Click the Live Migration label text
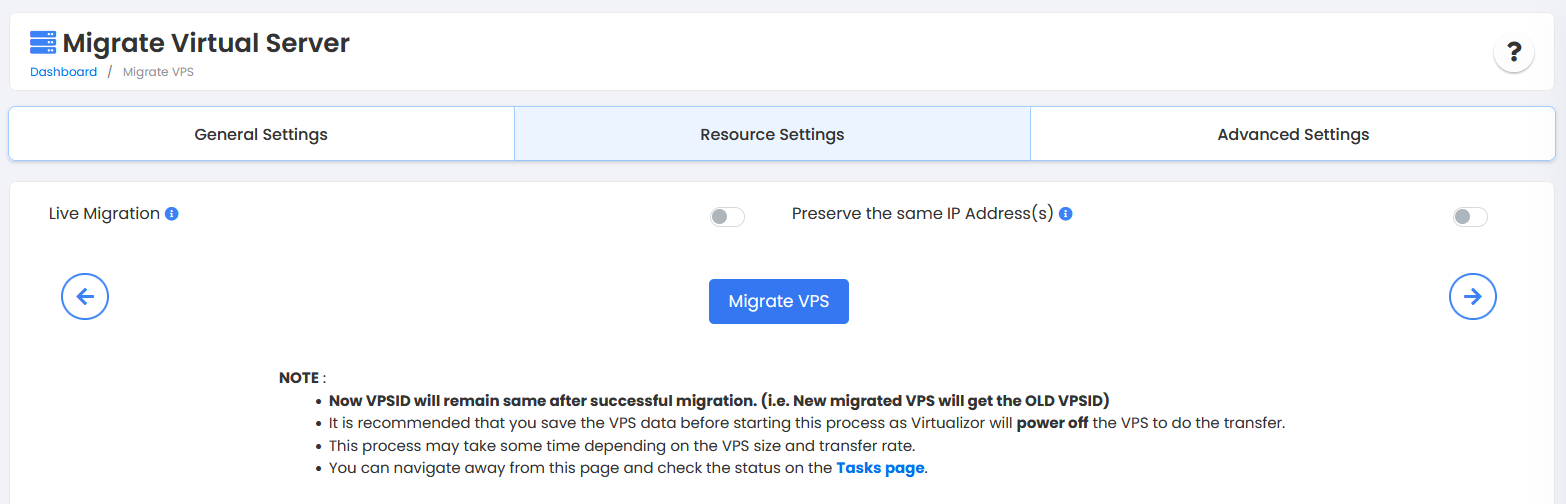 [104, 213]
